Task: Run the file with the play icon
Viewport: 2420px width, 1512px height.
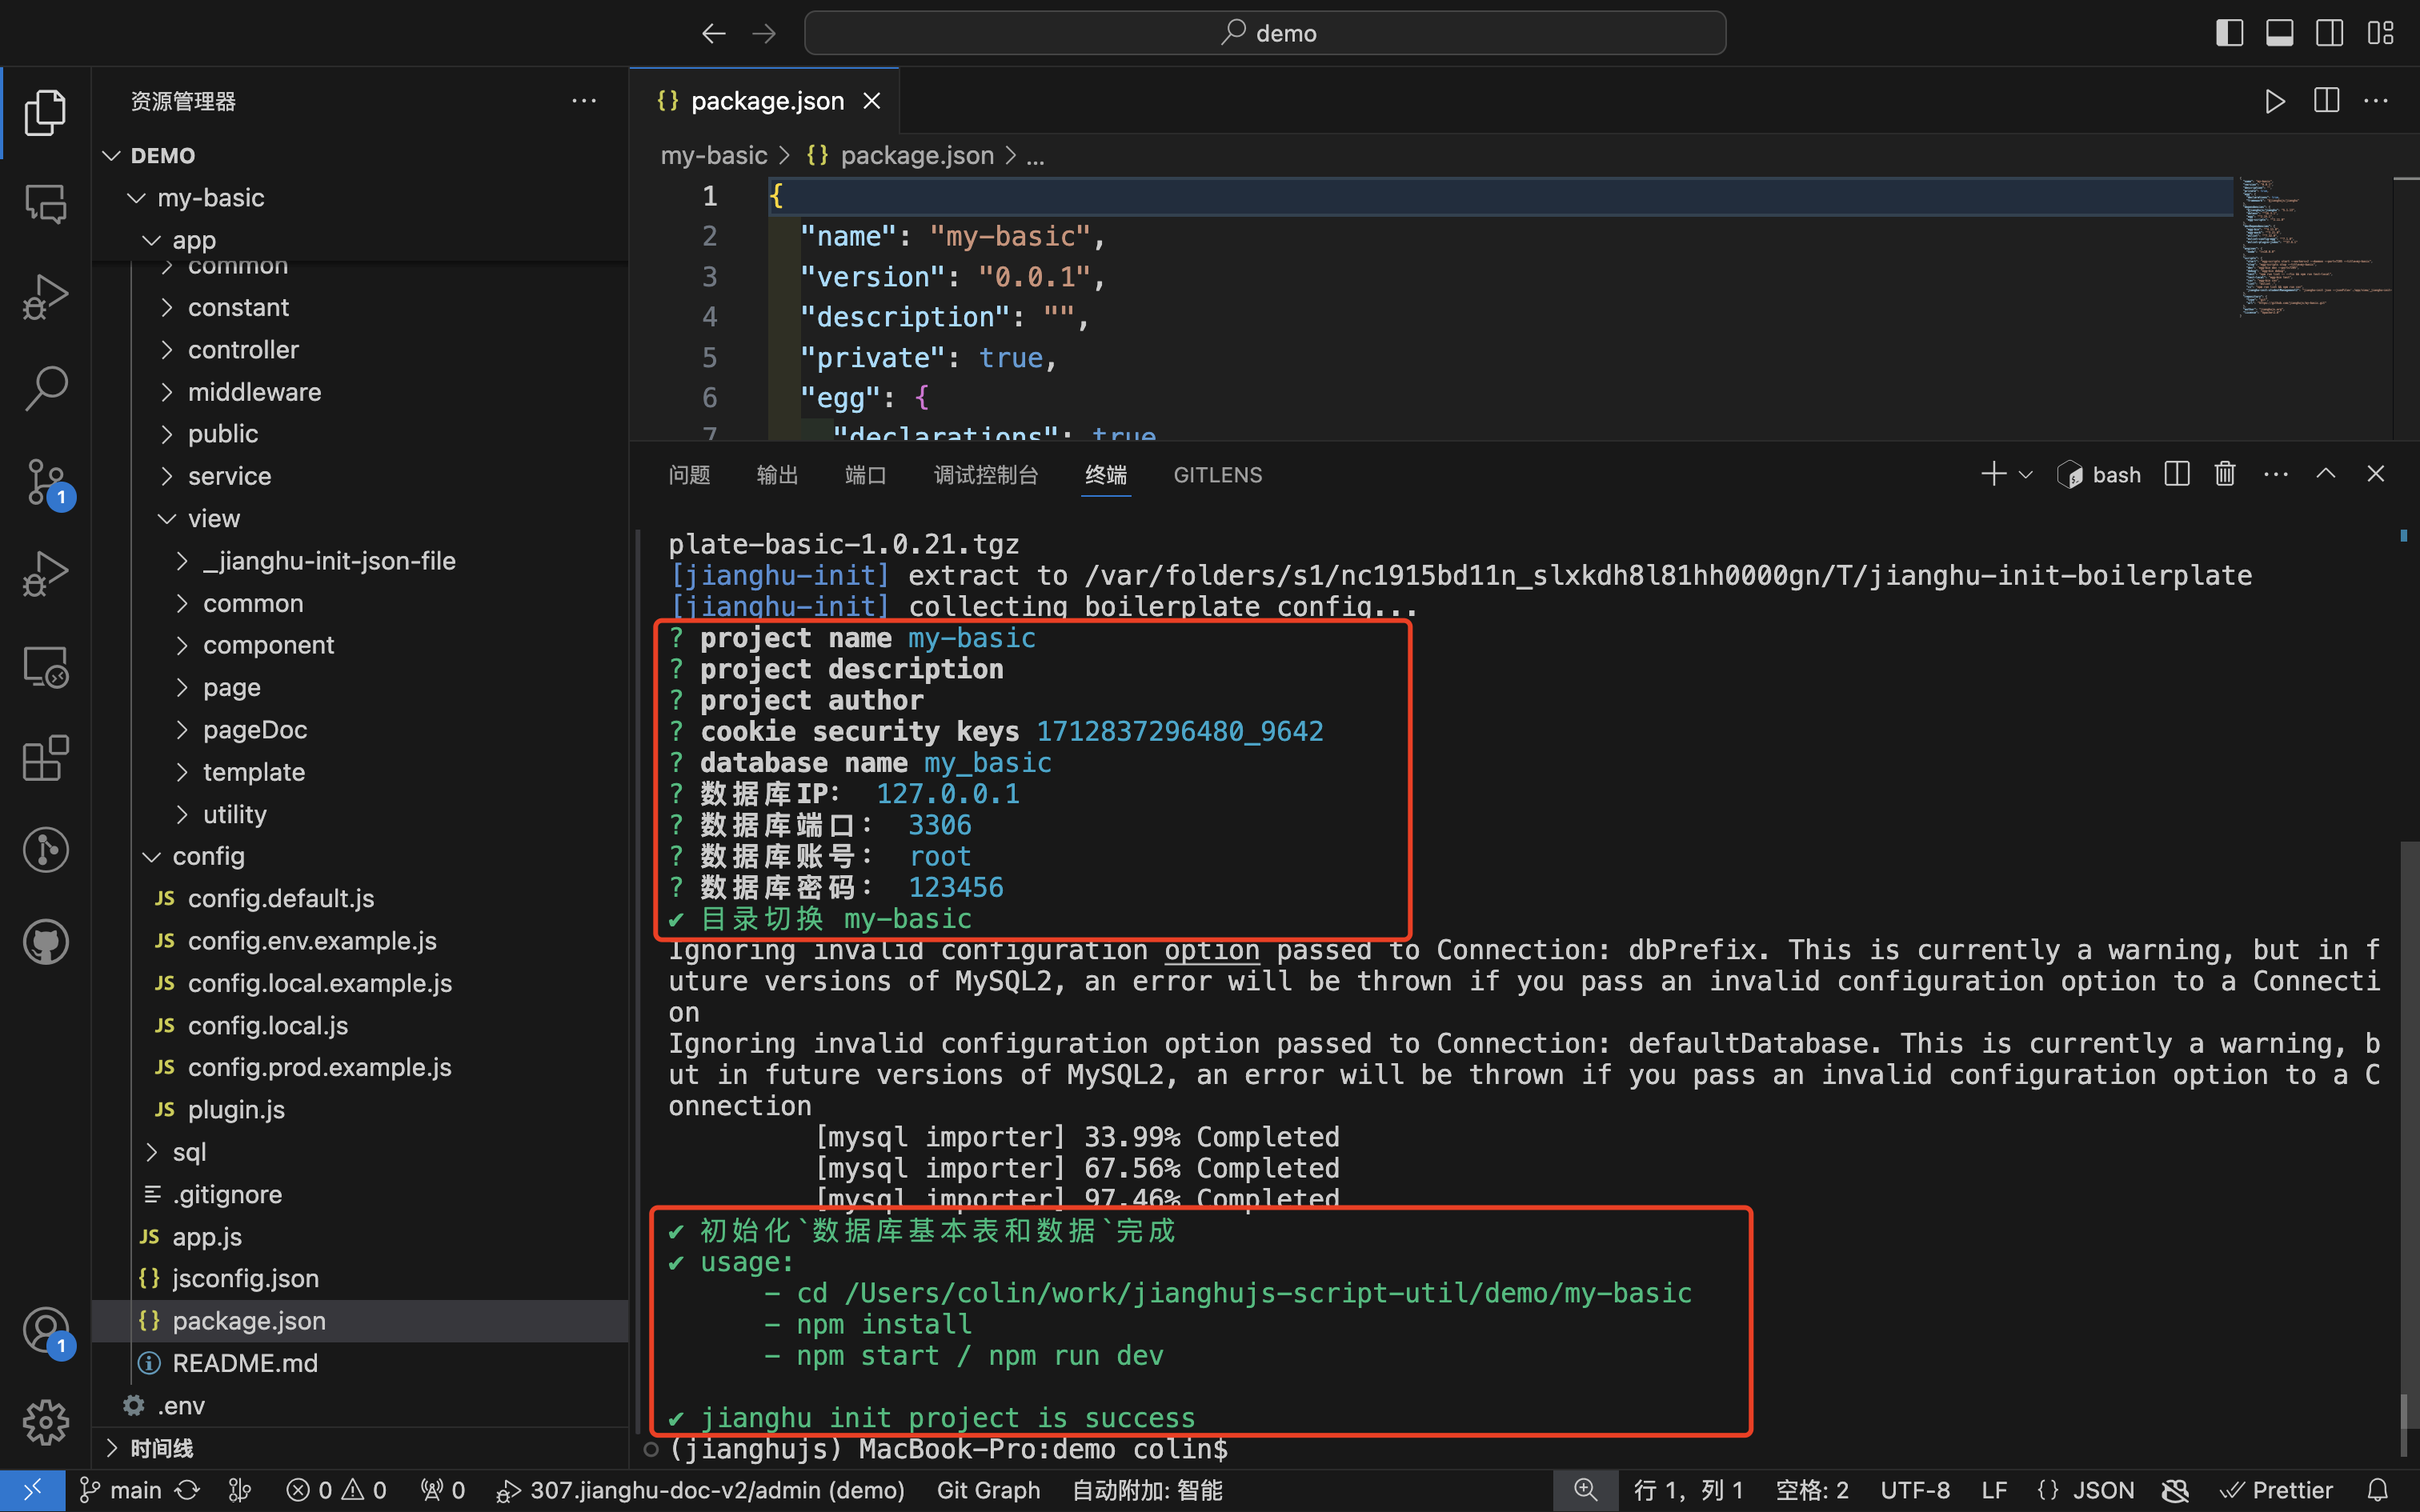Action: (2274, 101)
